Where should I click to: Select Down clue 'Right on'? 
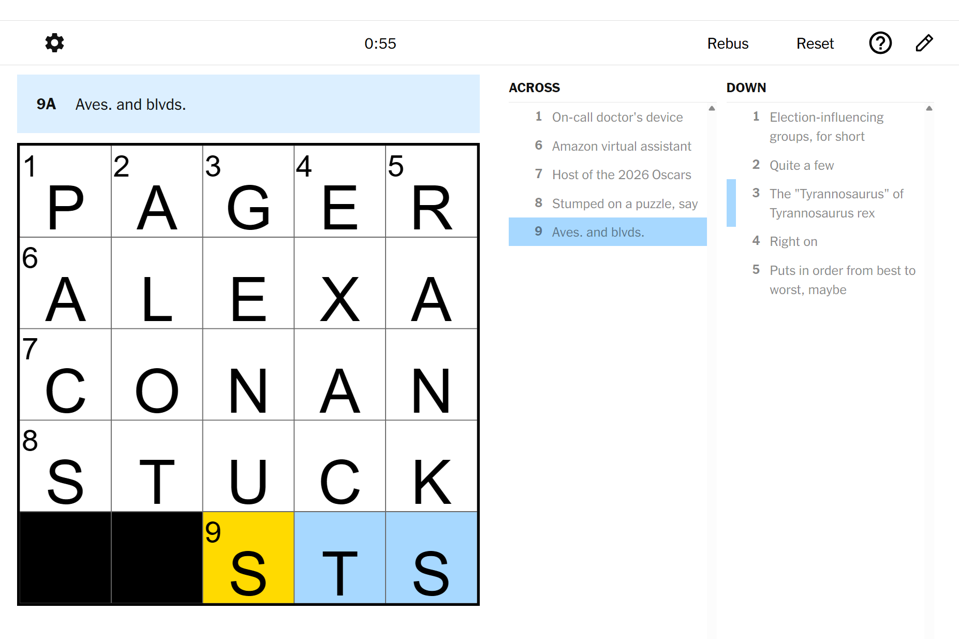tap(793, 241)
